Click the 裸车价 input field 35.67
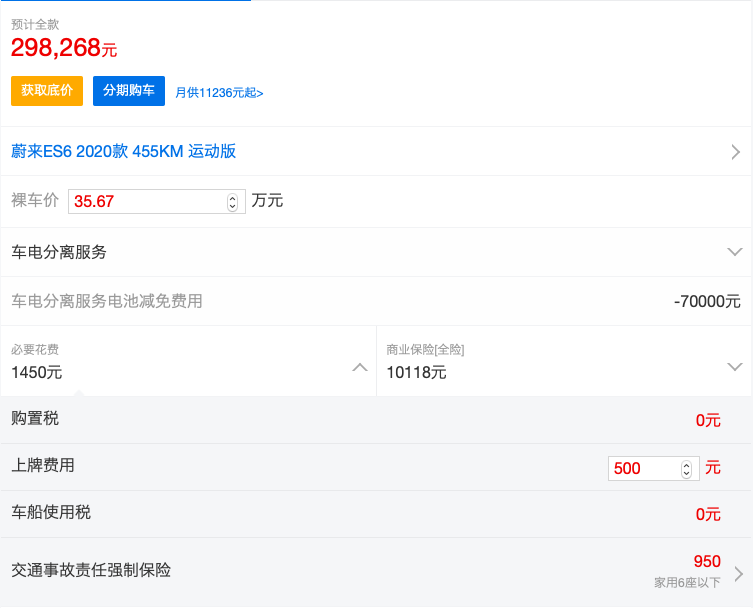This screenshot has height=608, width=753. click(x=157, y=201)
